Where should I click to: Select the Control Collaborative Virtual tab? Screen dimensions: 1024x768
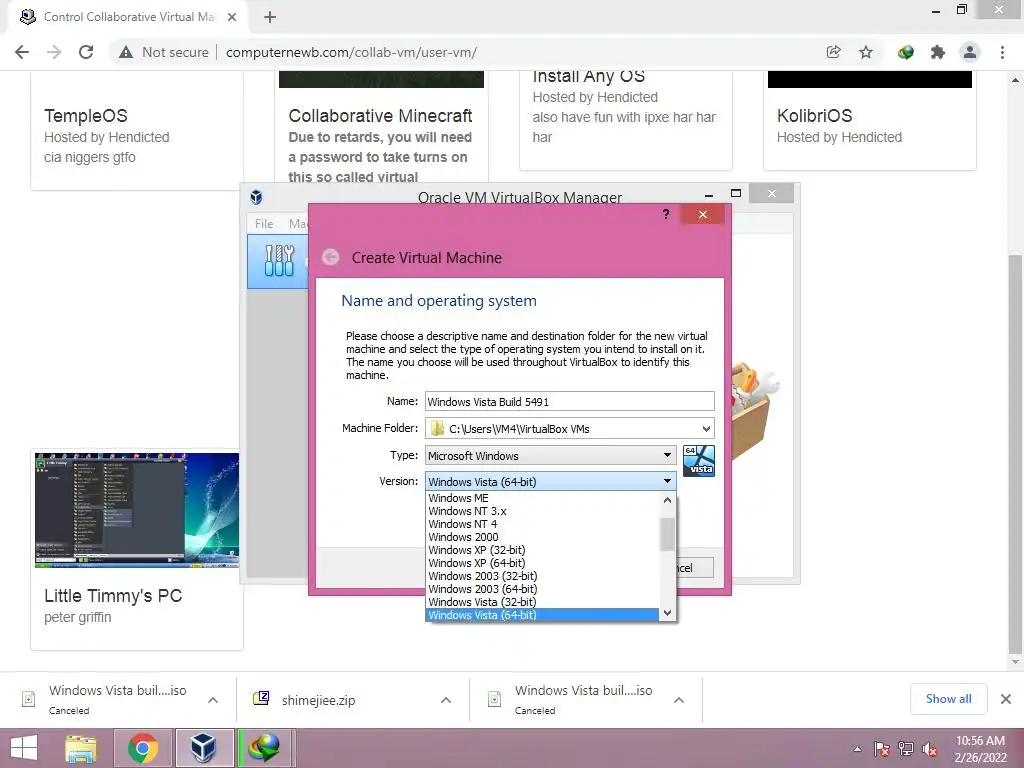tap(127, 17)
